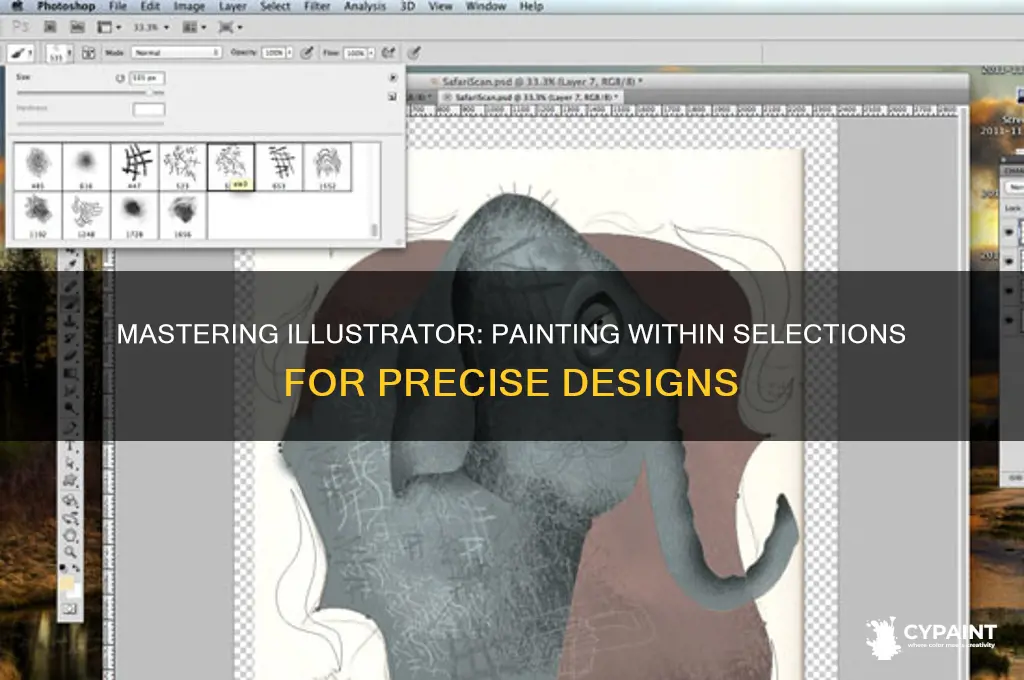Open the Brush Preset picker dropdown

tap(59, 53)
